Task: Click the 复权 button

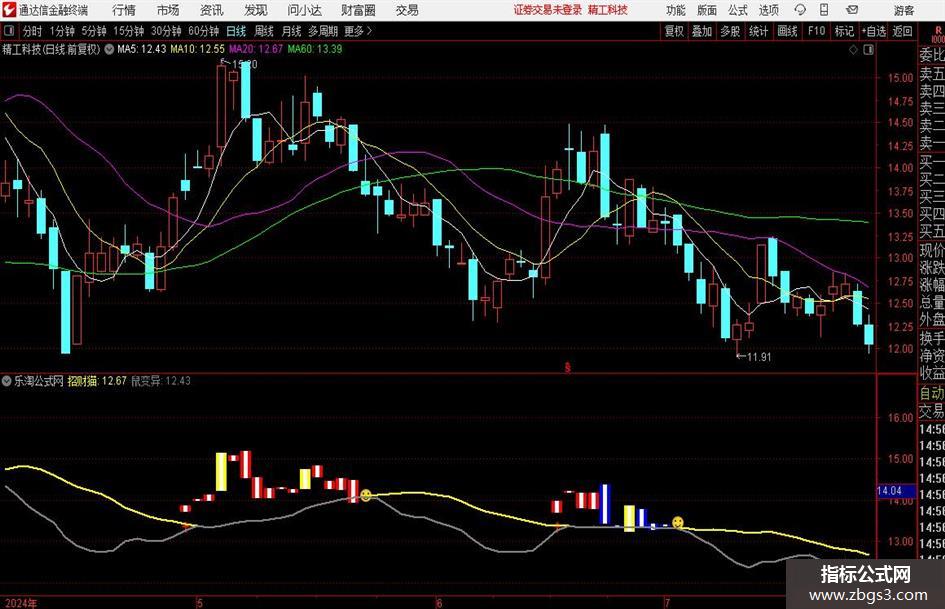Action: tap(674, 31)
